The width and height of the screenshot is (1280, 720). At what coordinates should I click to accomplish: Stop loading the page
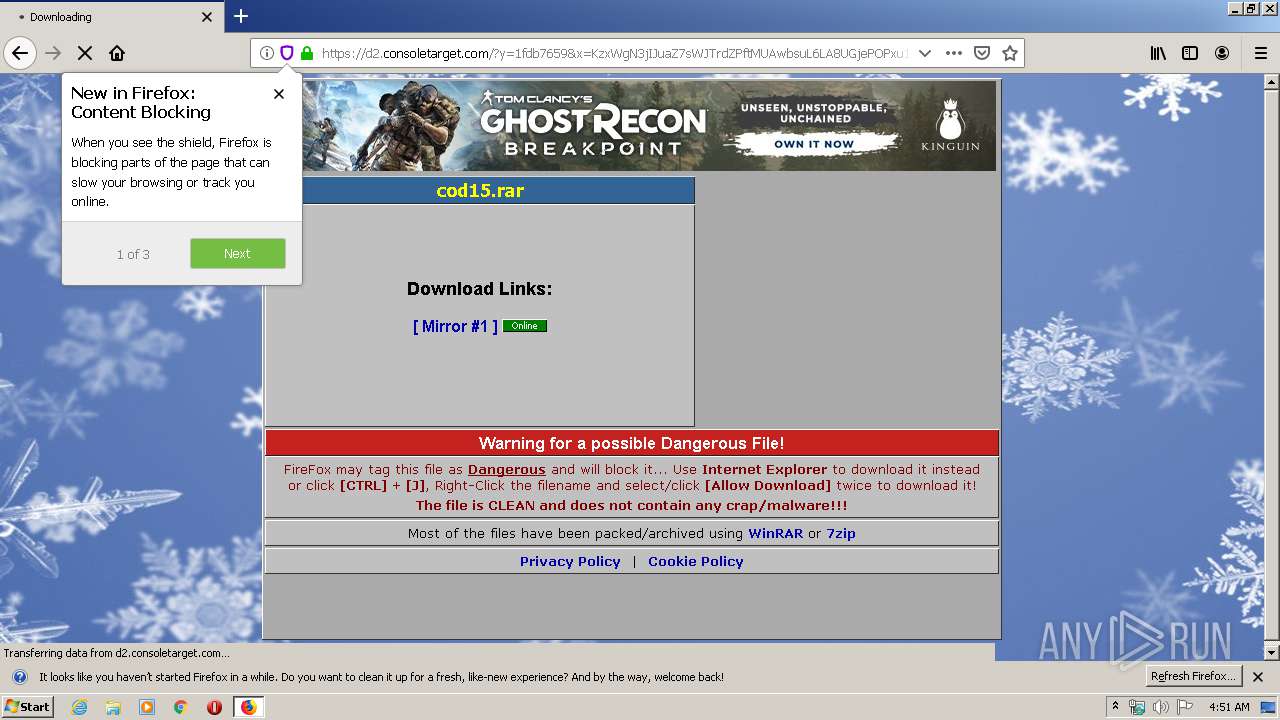(x=85, y=53)
